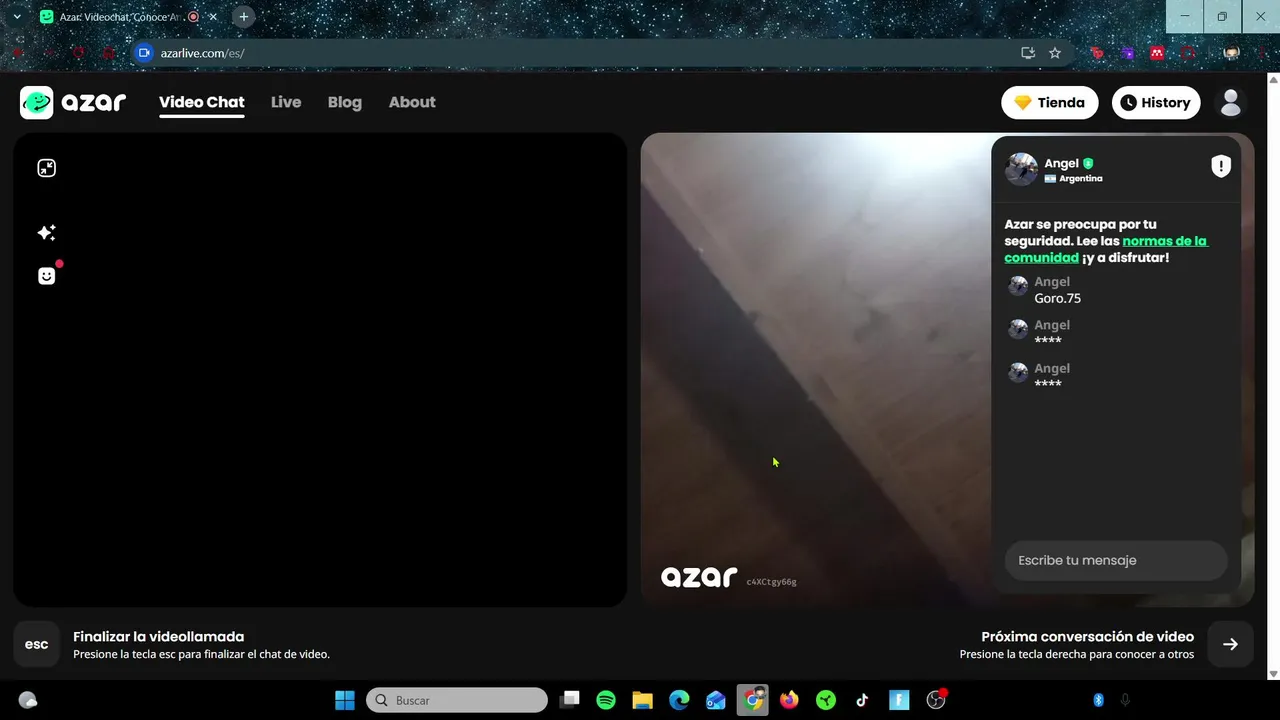Click the Bluetooth tray icon

tap(1098, 700)
